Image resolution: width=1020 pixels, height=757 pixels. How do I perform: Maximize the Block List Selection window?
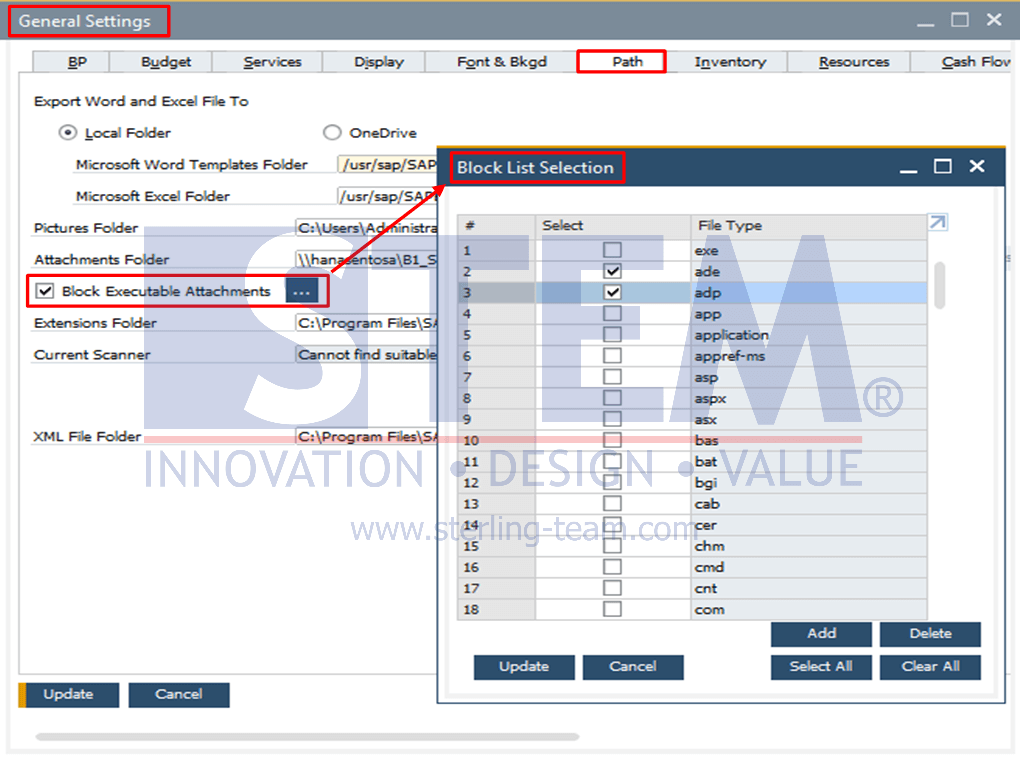(x=943, y=166)
